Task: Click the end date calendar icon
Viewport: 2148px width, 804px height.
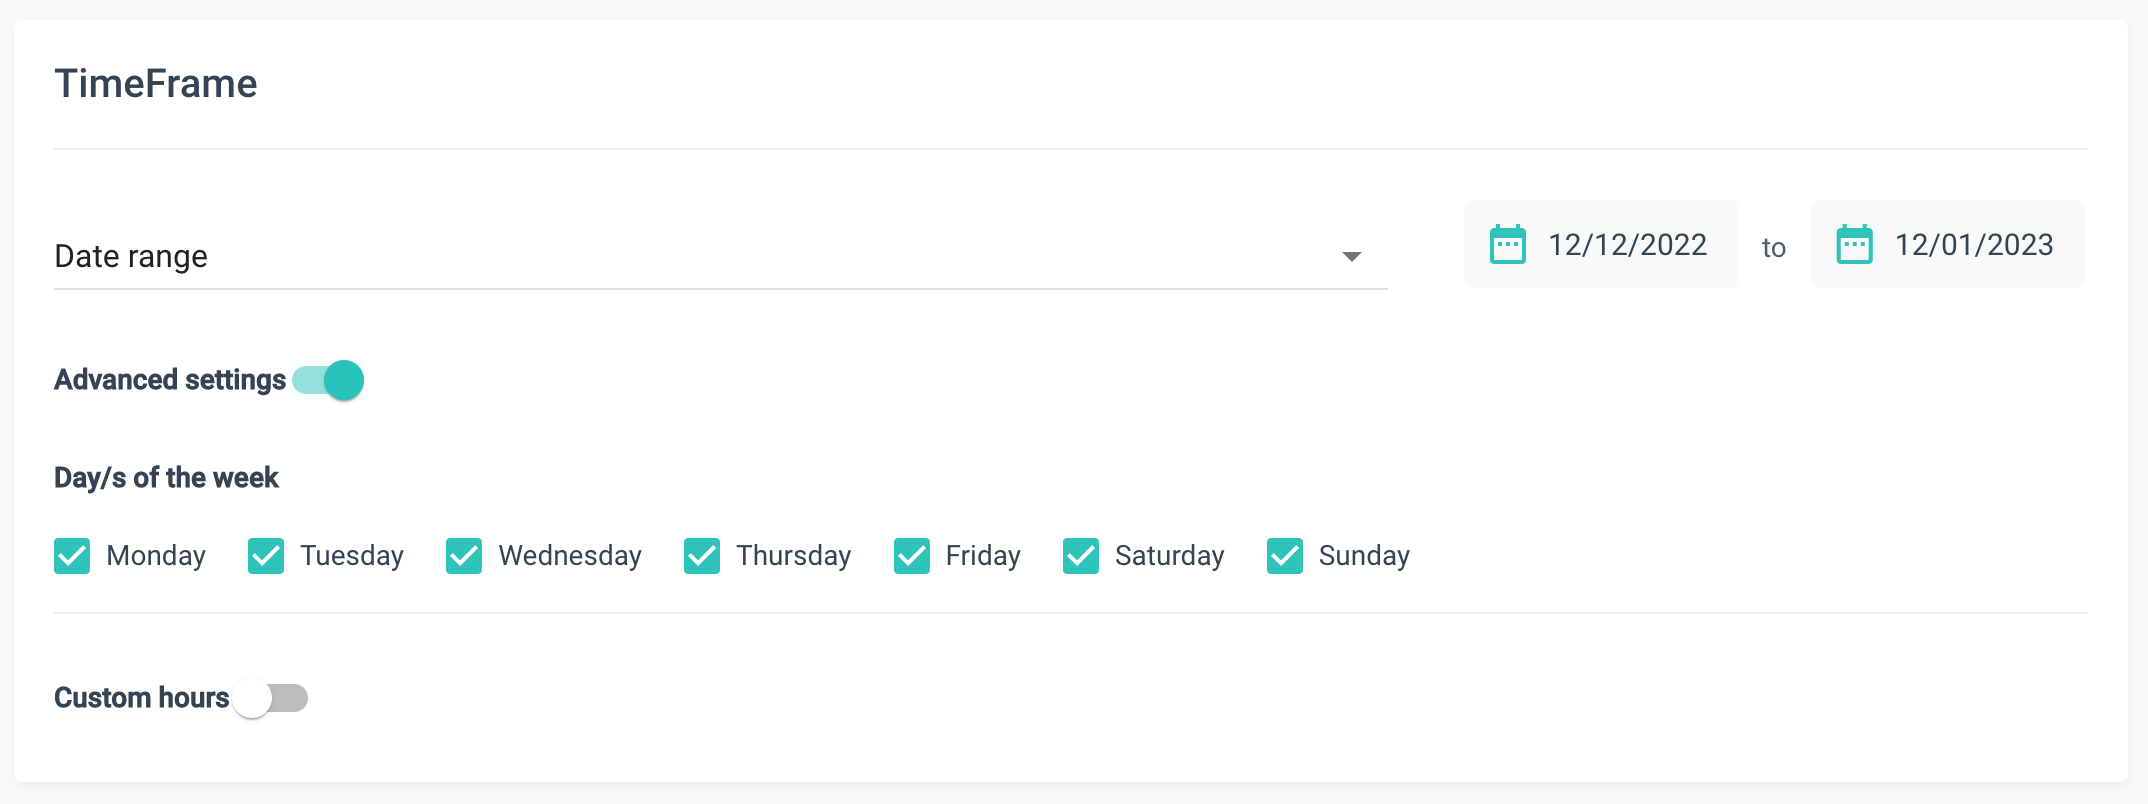Action: pos(1854,245)
